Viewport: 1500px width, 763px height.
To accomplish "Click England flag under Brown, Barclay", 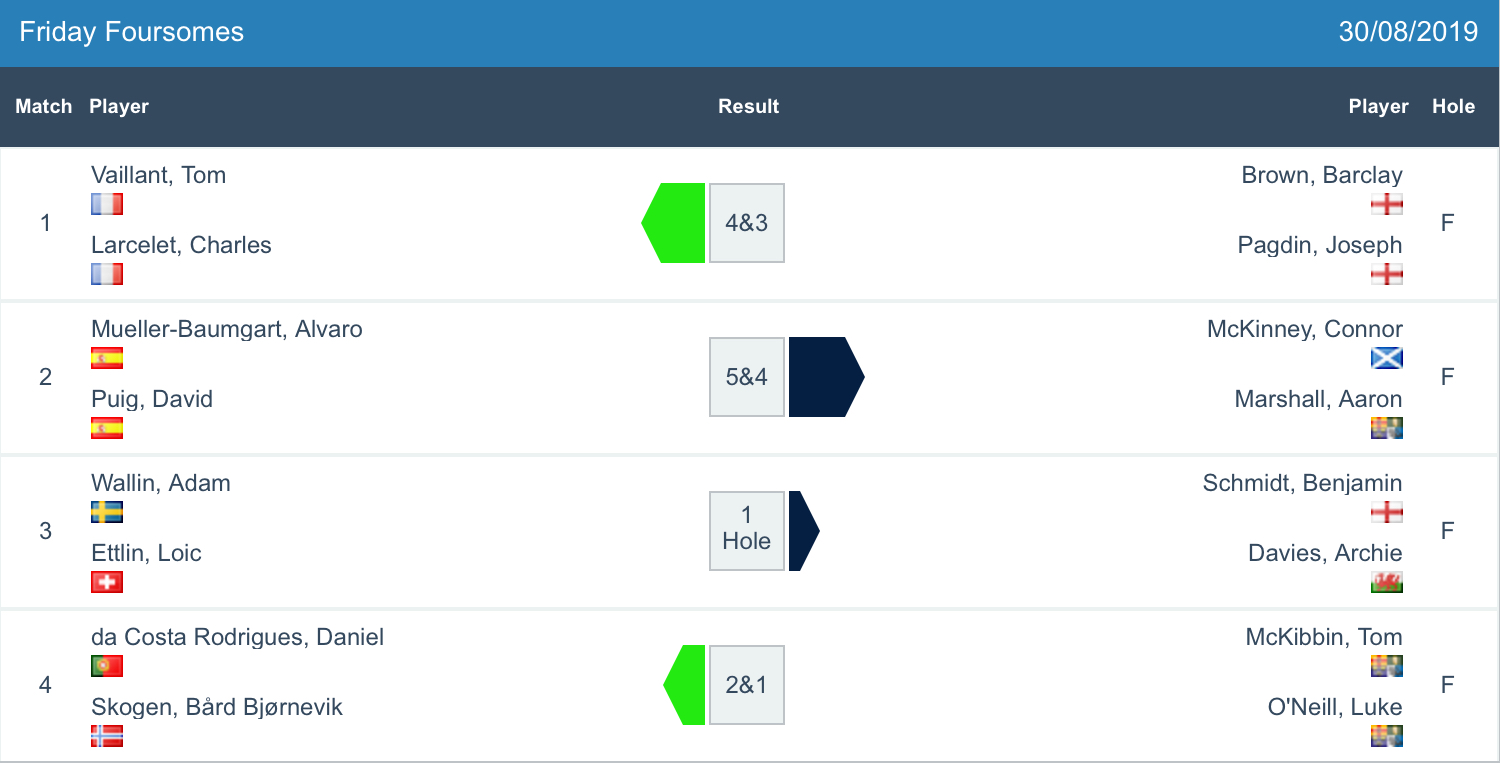I will click(1387, 204).
